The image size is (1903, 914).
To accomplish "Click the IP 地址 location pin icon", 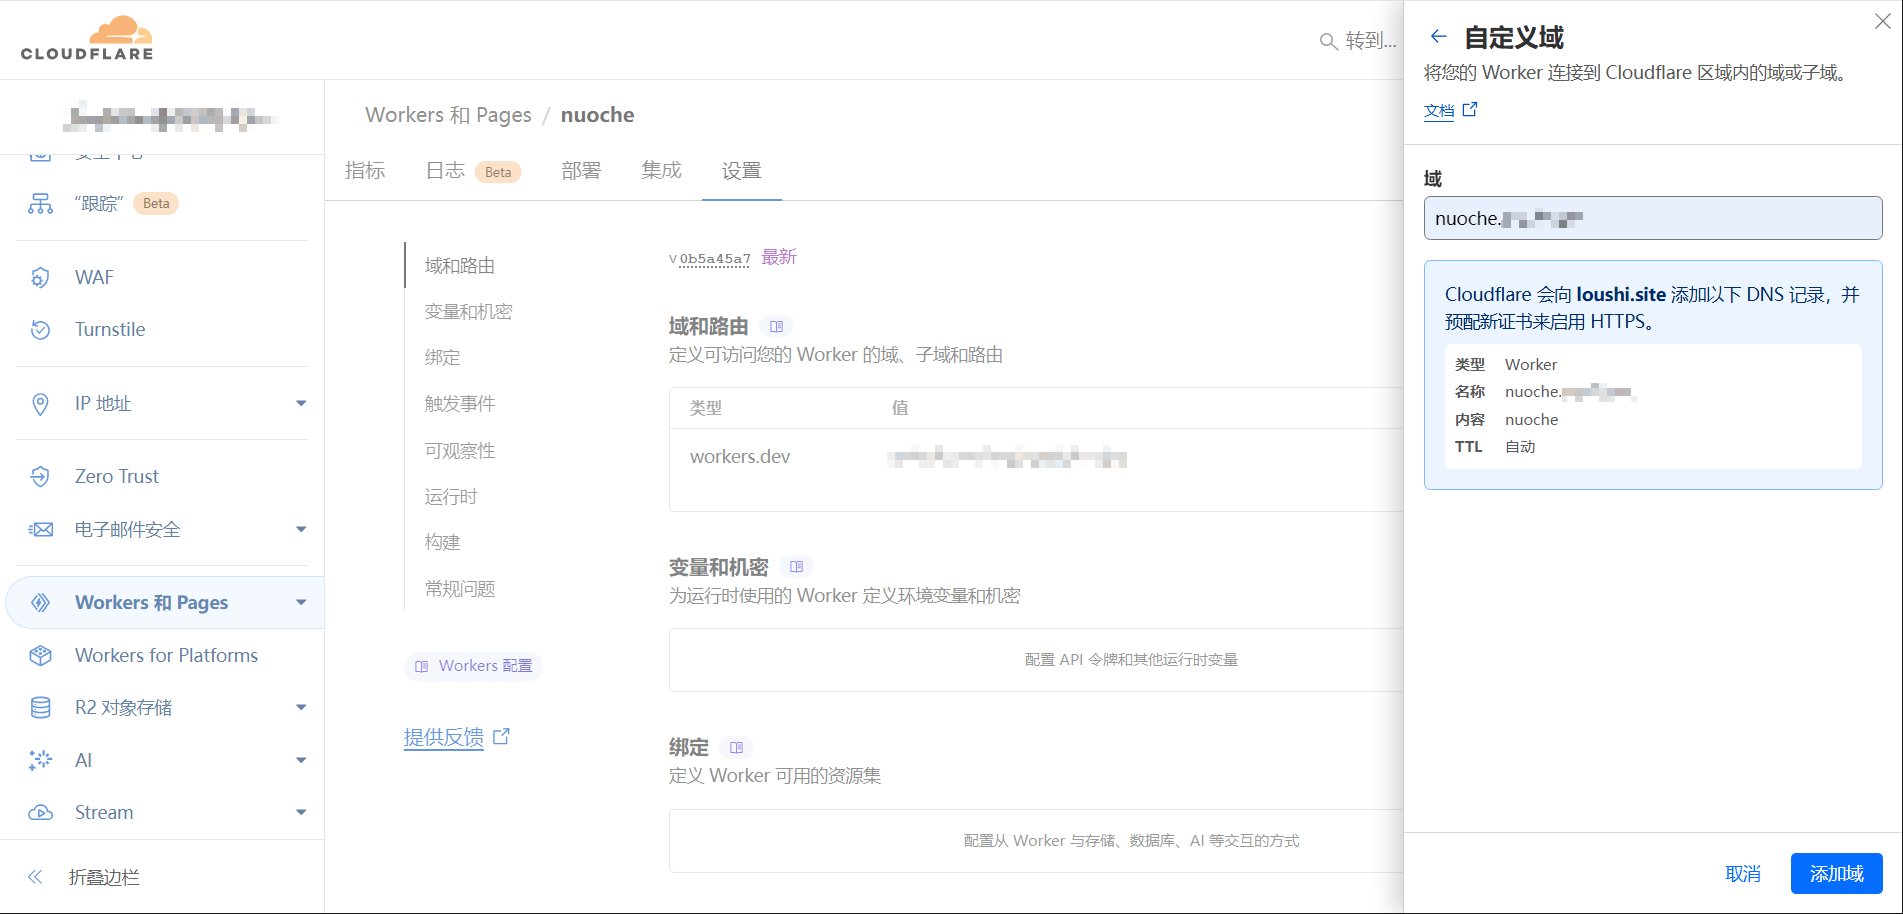I will (x=40, y=404).
